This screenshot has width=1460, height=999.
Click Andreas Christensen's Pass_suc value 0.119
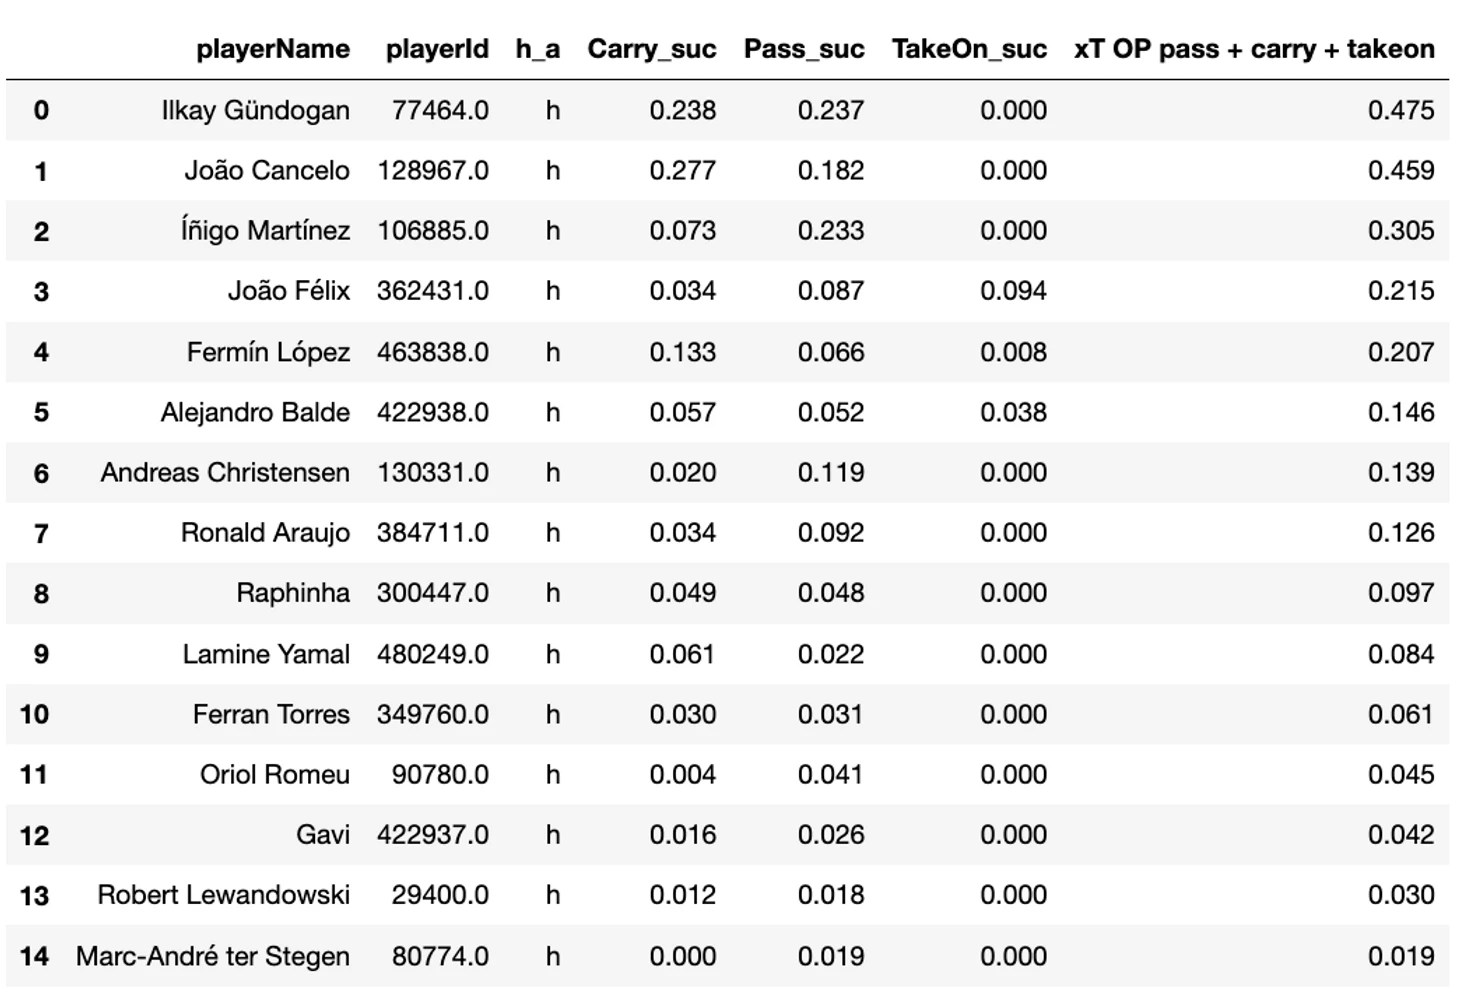coord(830,472)
